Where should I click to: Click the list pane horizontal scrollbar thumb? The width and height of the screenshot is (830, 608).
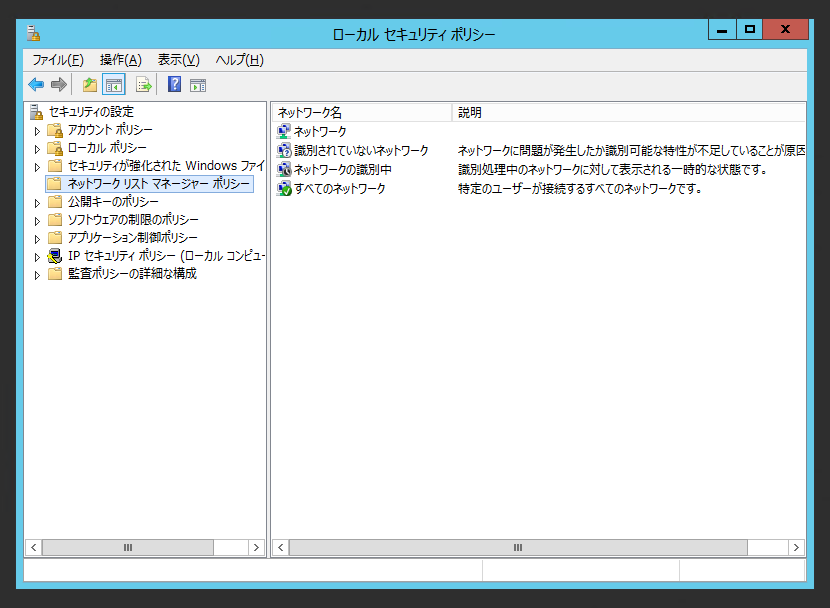click(518, 547)
